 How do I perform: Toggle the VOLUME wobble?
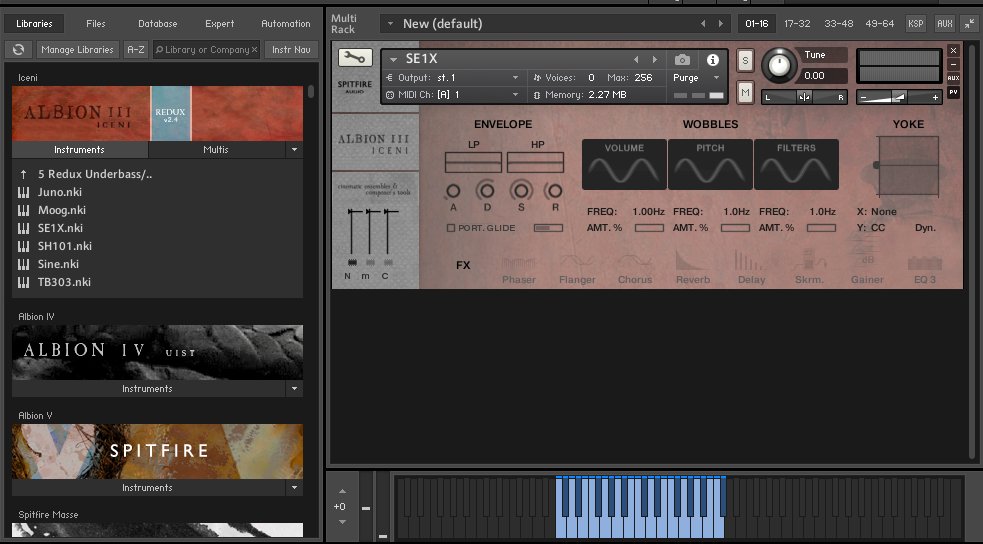(x=624, y=164)
